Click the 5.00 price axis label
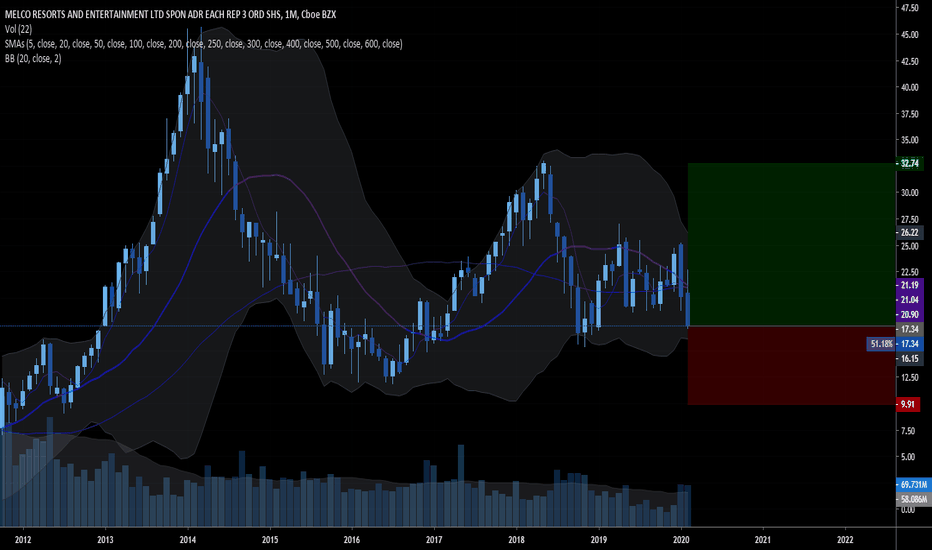The image size is (932, 550). pyautogui.click(x=908, y=457)
